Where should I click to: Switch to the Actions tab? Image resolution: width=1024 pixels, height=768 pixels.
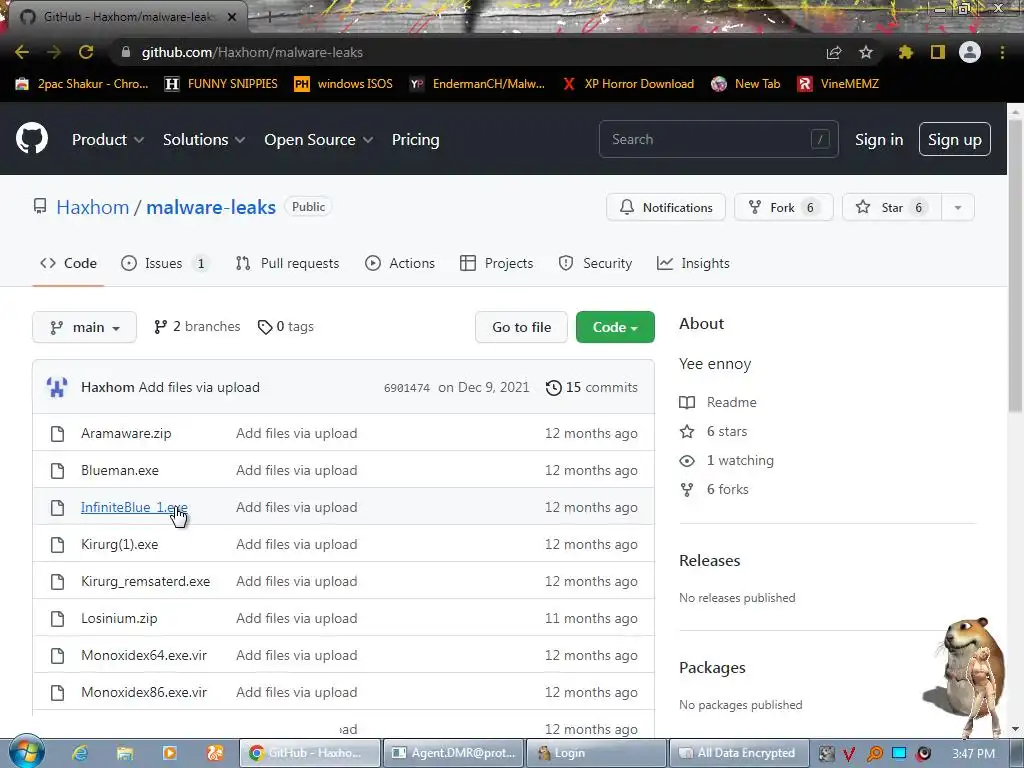400,263
